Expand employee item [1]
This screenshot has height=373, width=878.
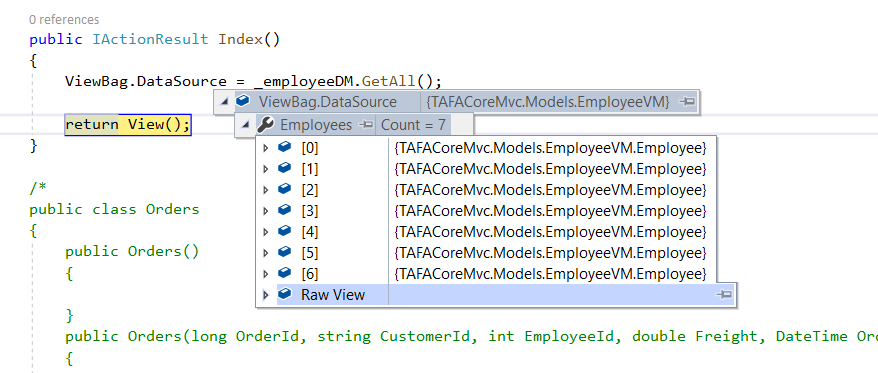(266, 169)
